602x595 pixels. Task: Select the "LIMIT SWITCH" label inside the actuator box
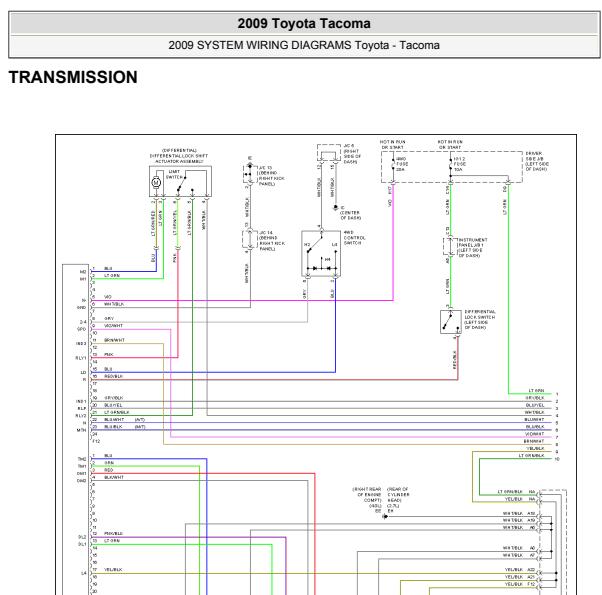(174, 174)
